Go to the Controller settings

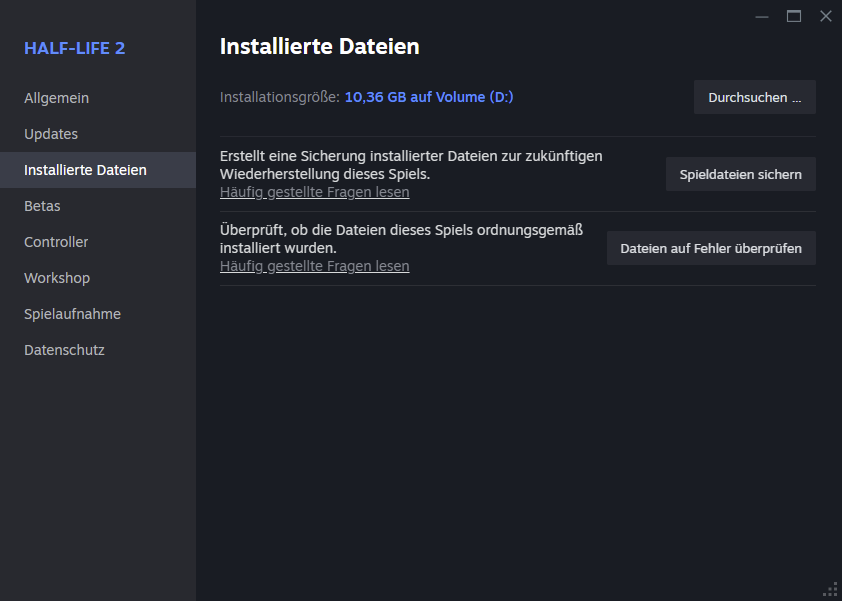(56, 242)
